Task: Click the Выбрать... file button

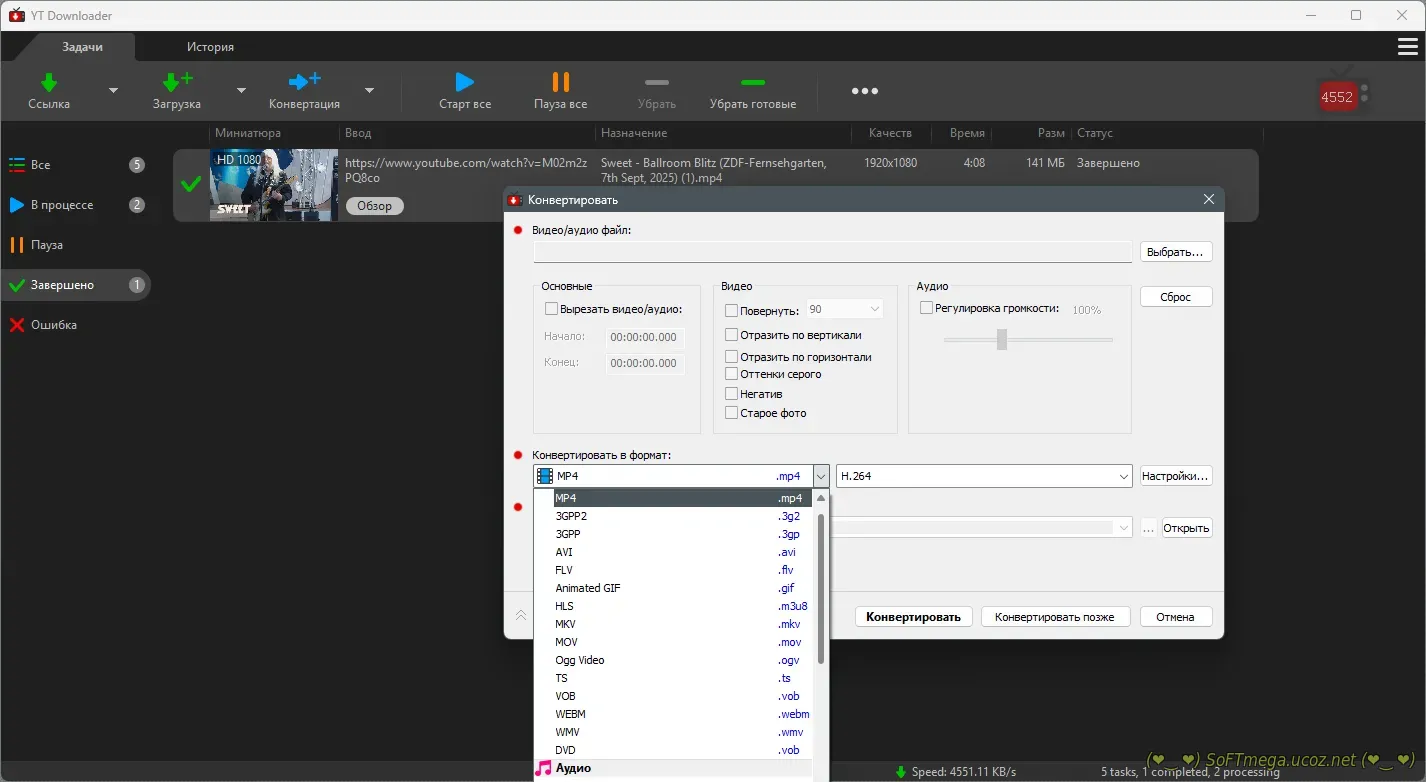Action: 1176,252
